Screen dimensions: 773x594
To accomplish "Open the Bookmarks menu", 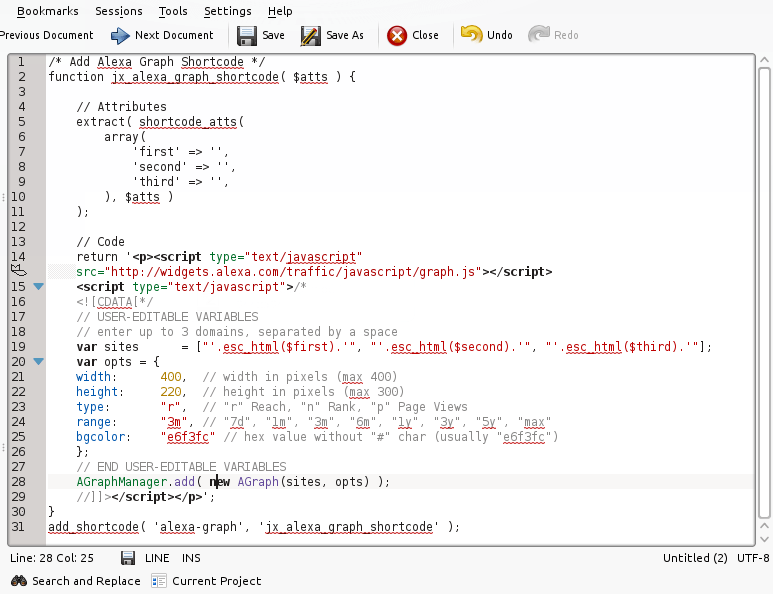I will [x=47, y=11].
